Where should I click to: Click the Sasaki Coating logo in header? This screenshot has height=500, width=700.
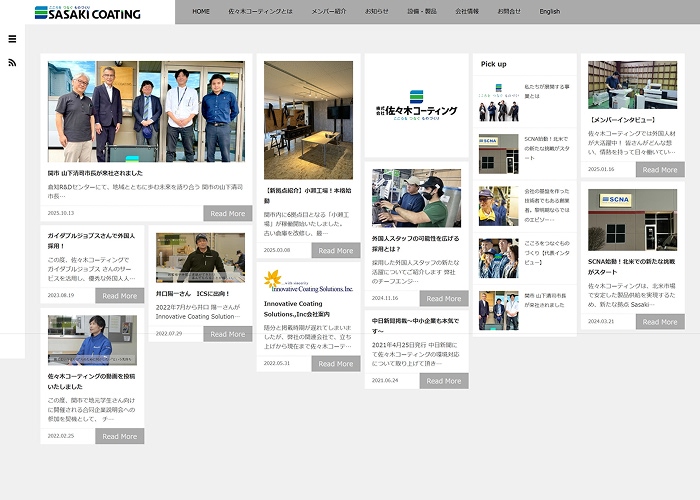87,12
